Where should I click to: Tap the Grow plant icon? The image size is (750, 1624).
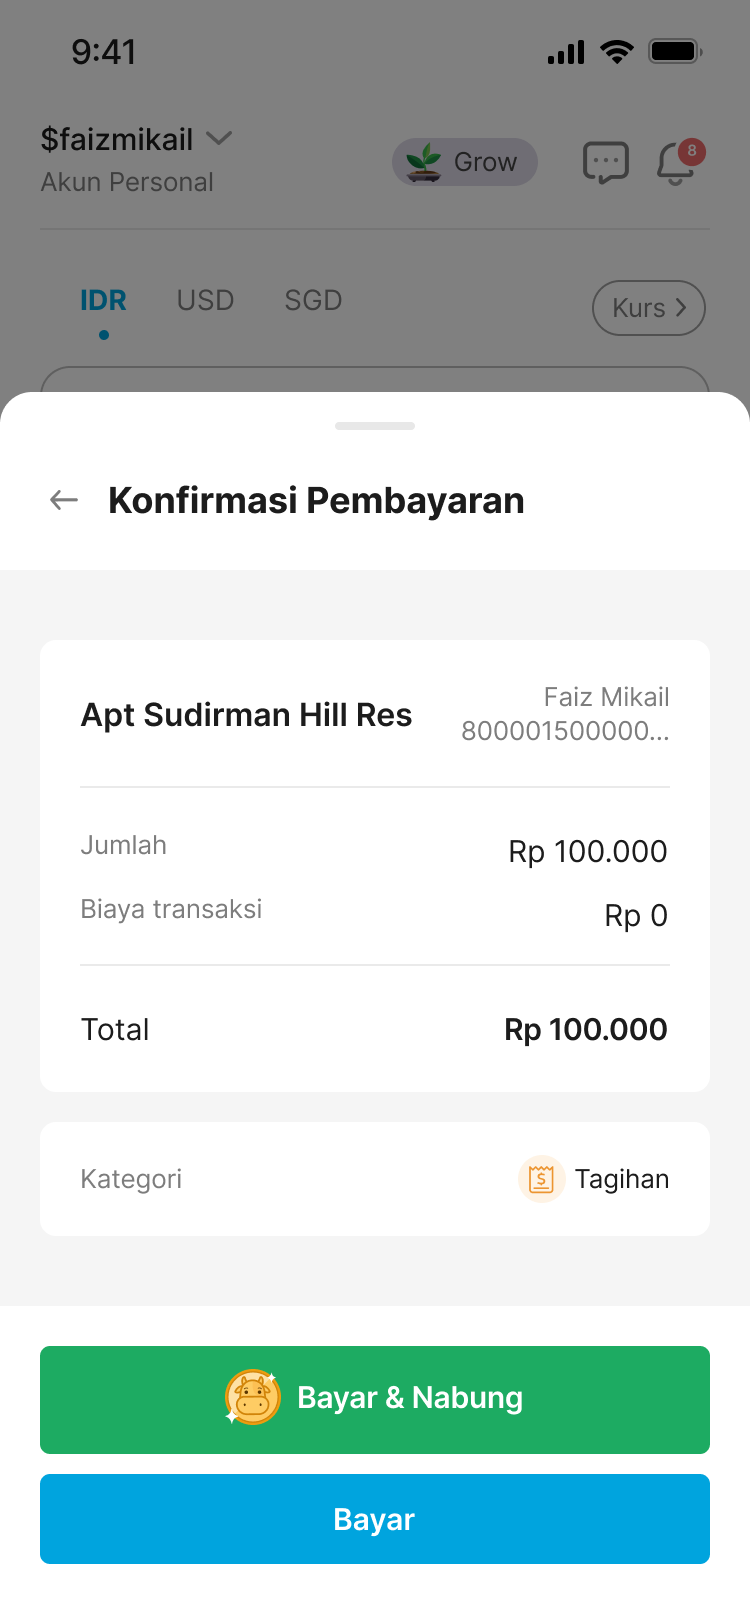[x=424, y=162]
